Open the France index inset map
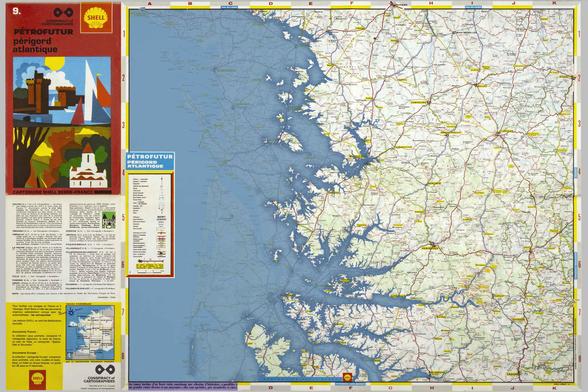Screen dimensions: 588x392 (x=90, y=333)
